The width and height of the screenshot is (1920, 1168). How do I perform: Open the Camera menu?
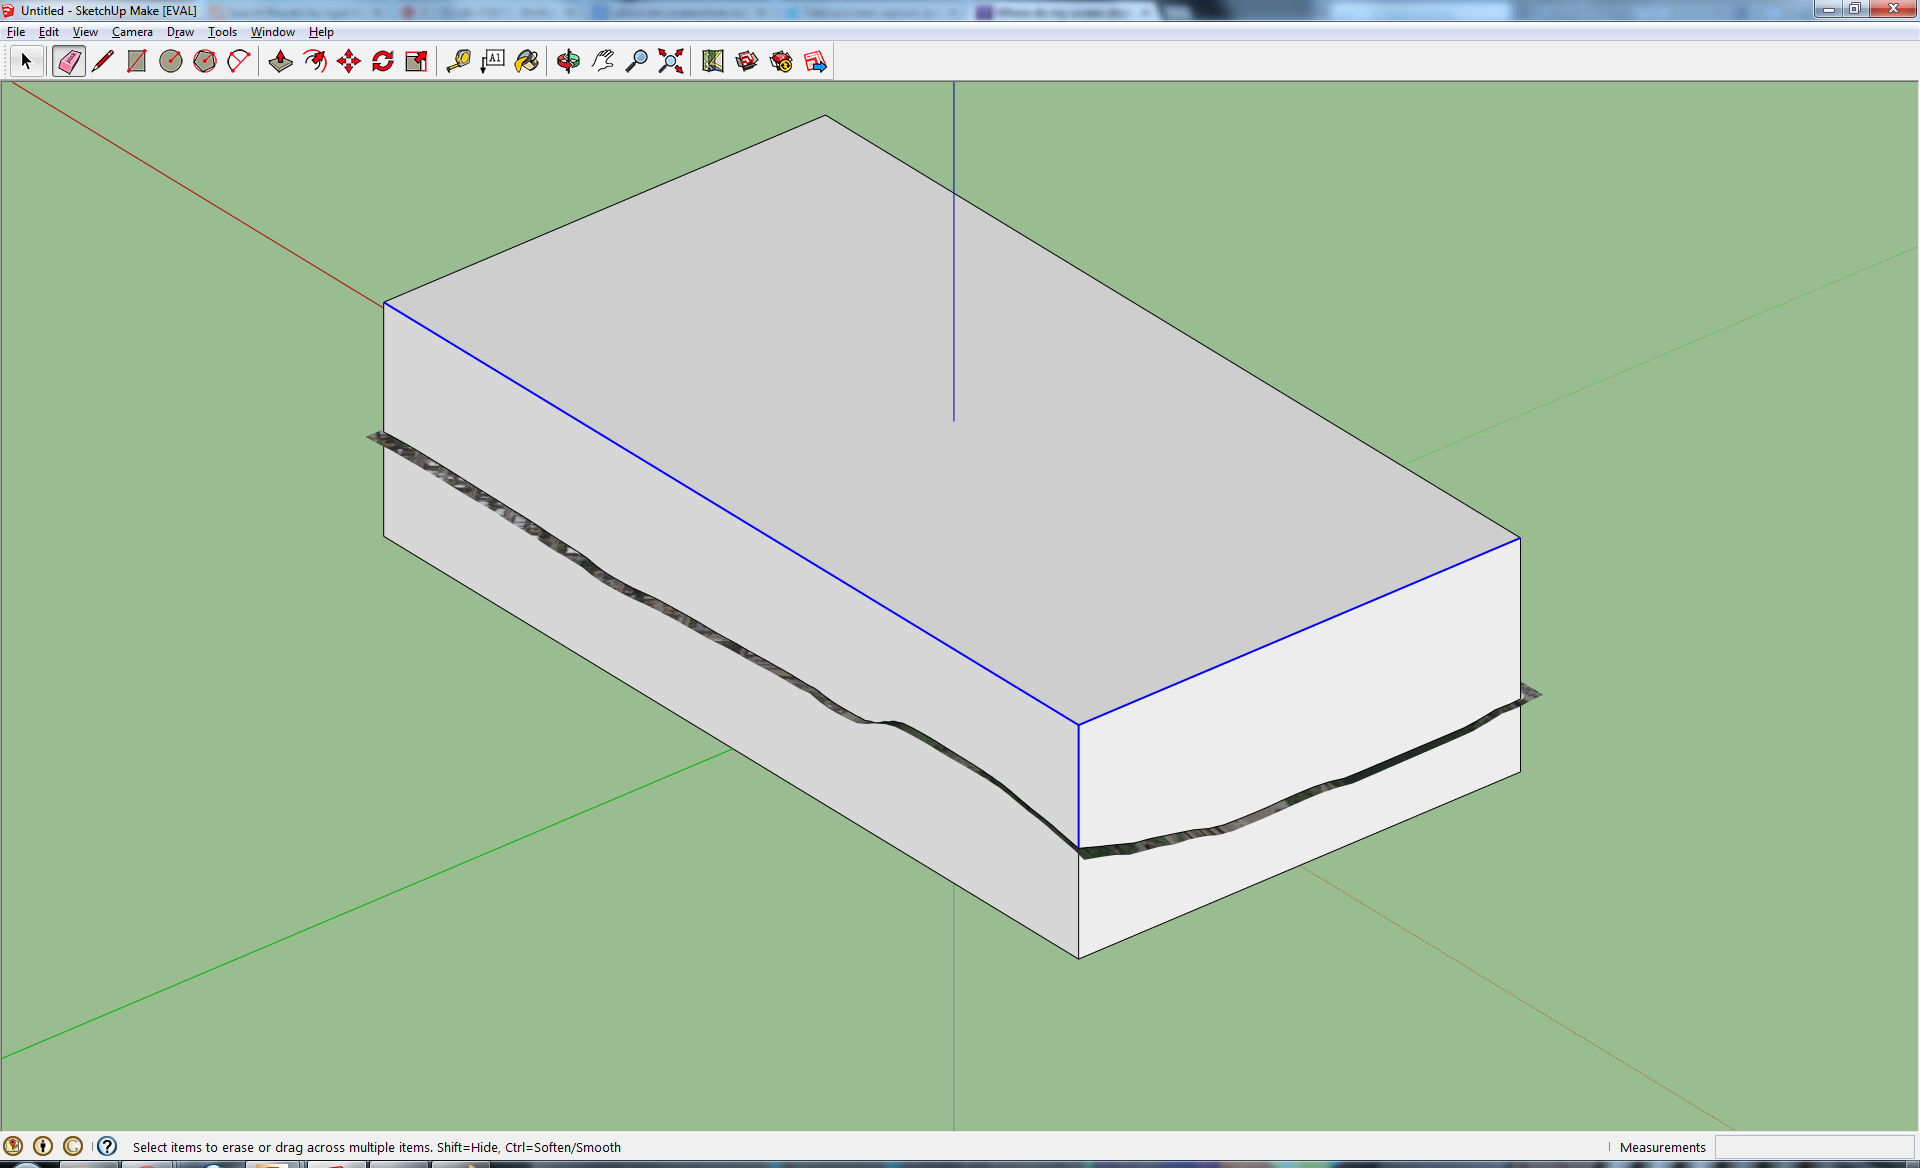pos(132,32)
